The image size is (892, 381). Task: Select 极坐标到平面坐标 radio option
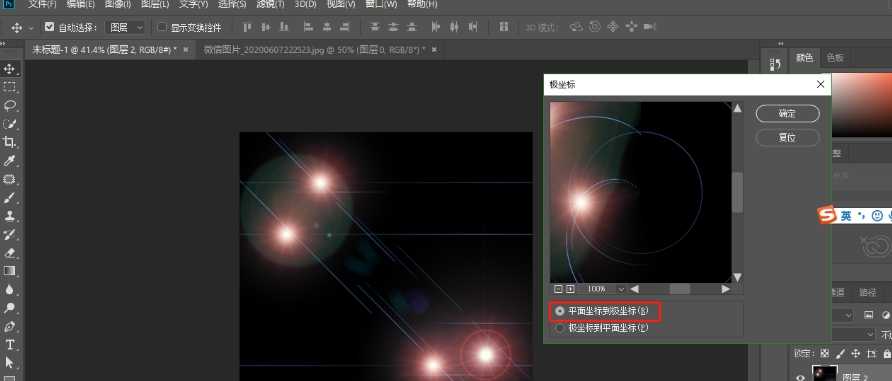[560, 328]
